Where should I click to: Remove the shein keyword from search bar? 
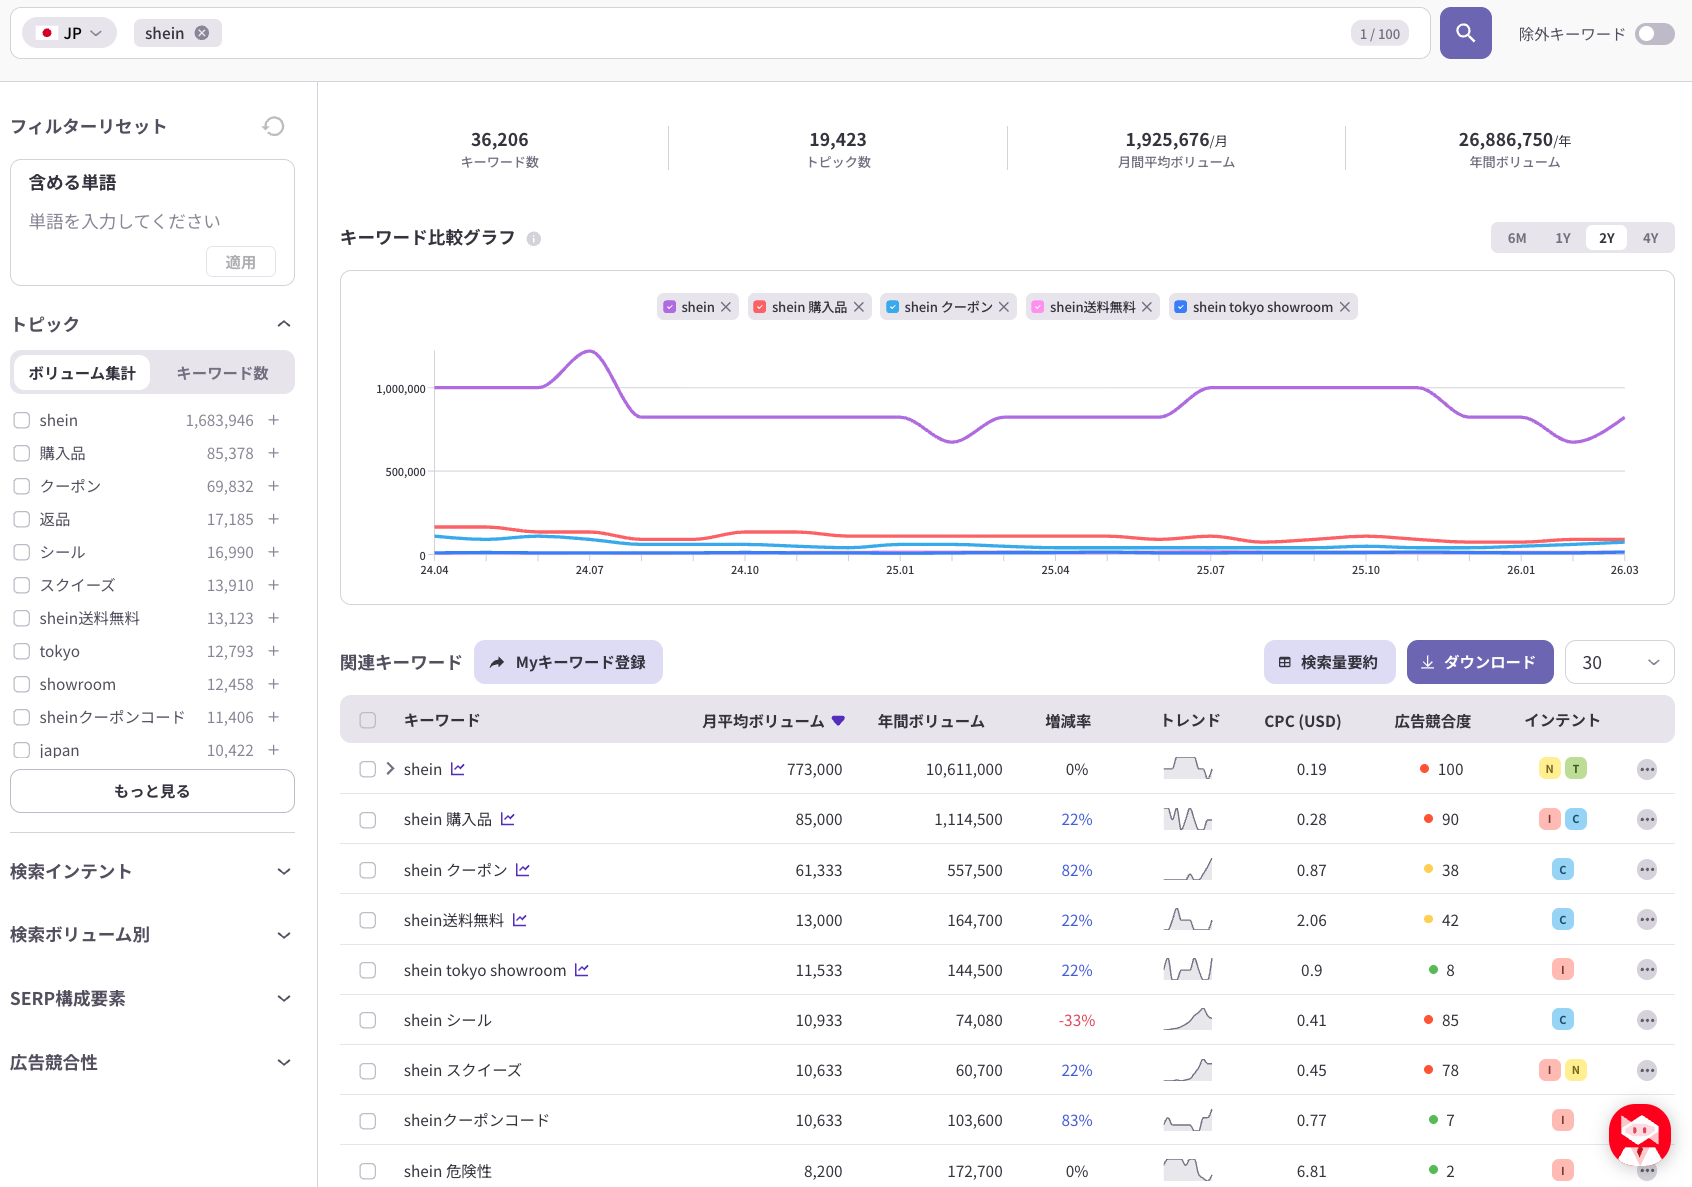(x=201, y=32)
